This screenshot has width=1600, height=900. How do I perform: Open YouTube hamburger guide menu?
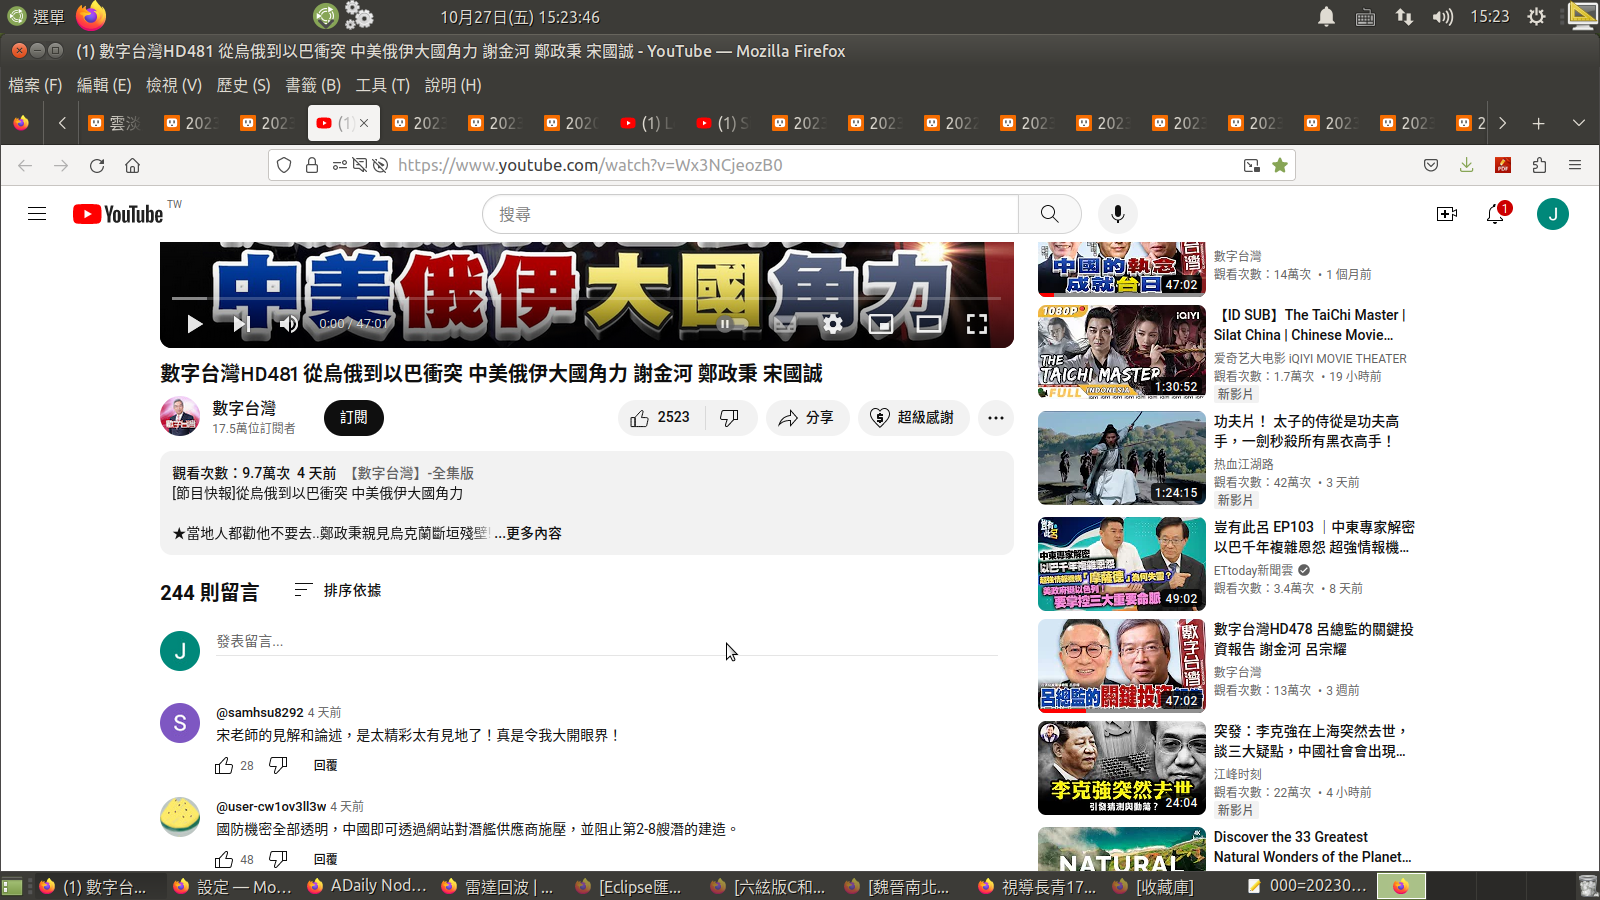[x=37, y=214]
